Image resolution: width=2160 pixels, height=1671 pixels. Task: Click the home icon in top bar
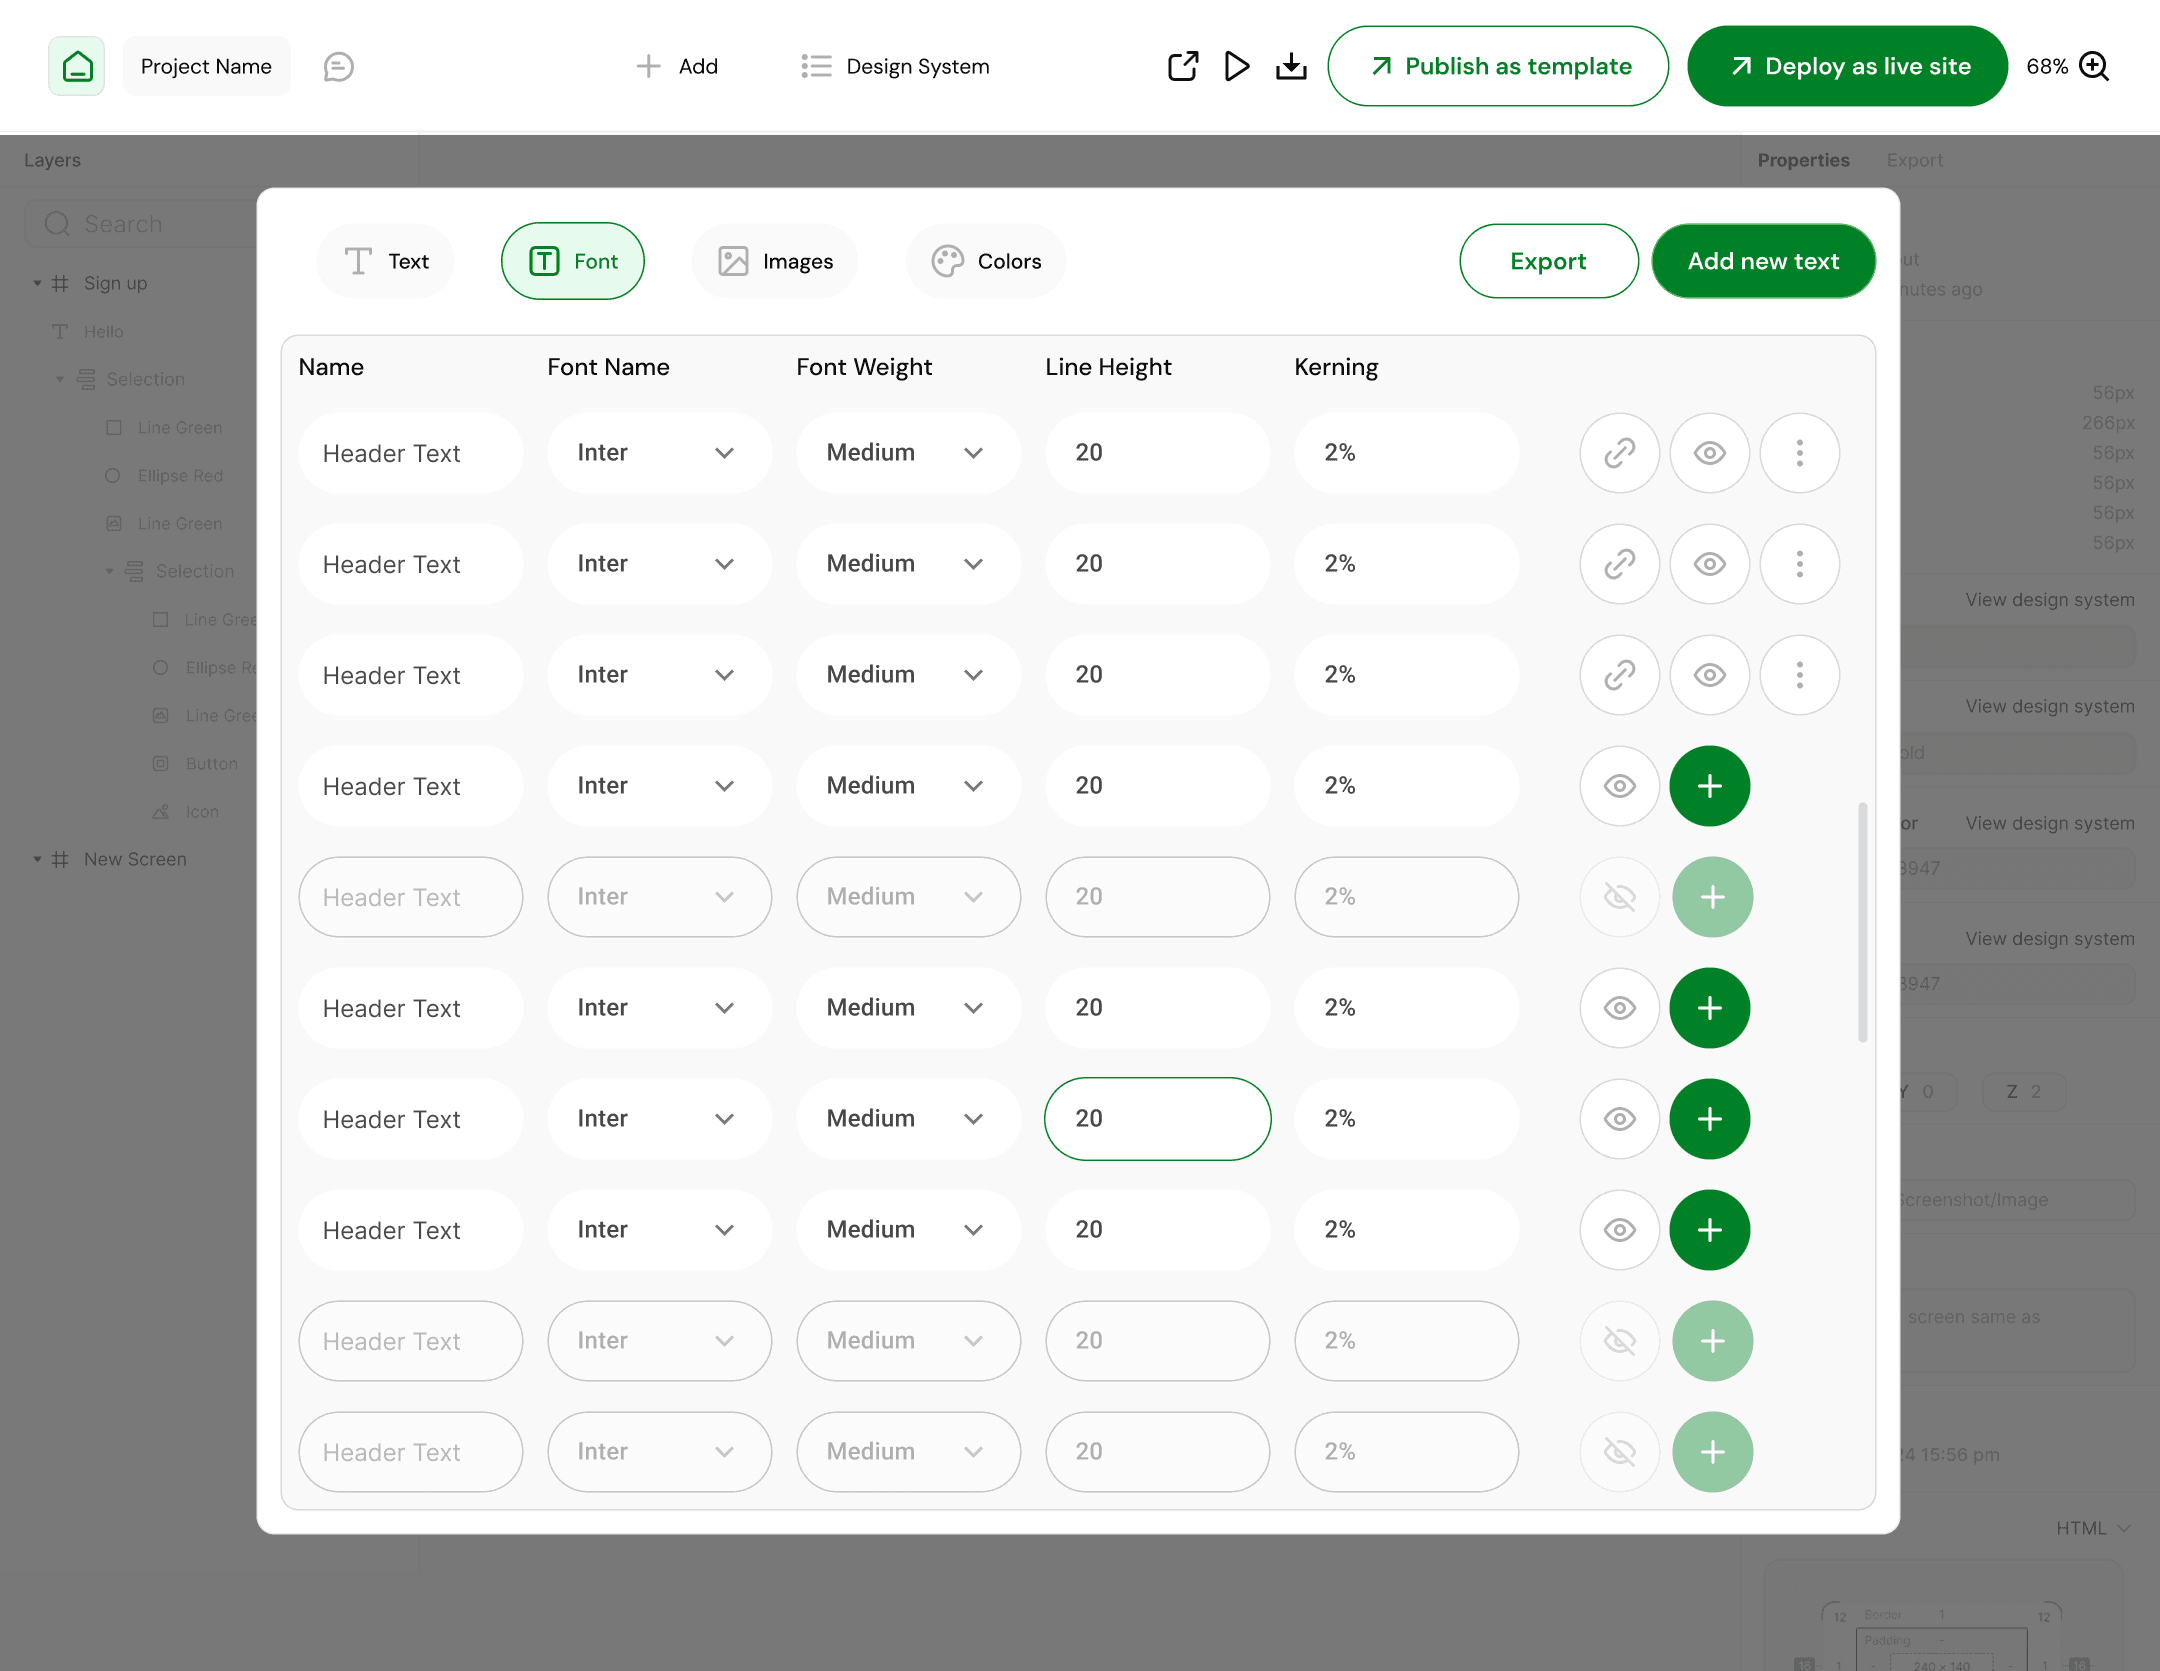(77, 66)
